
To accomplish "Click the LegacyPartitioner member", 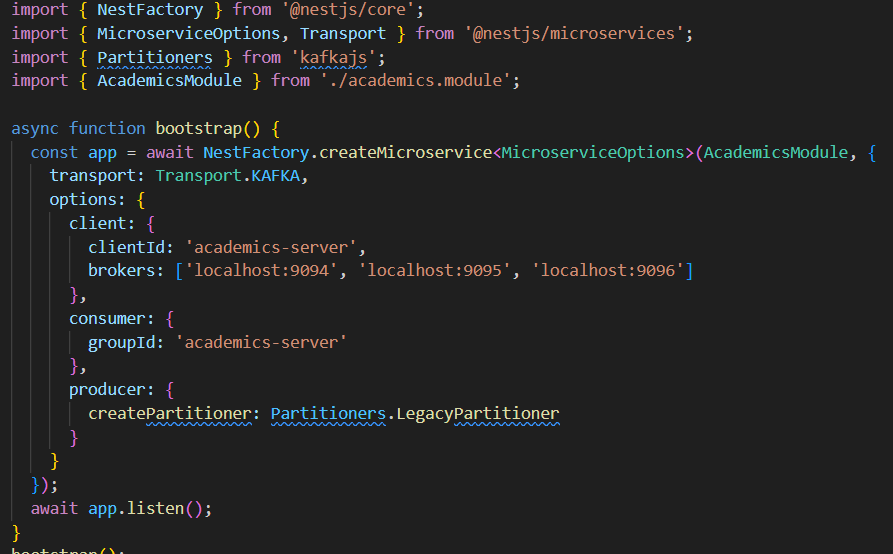I will [x=478, y=414].
